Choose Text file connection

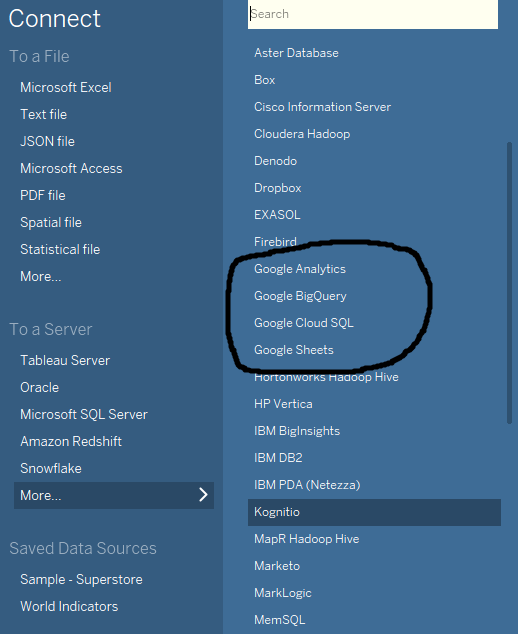(44, 114)
